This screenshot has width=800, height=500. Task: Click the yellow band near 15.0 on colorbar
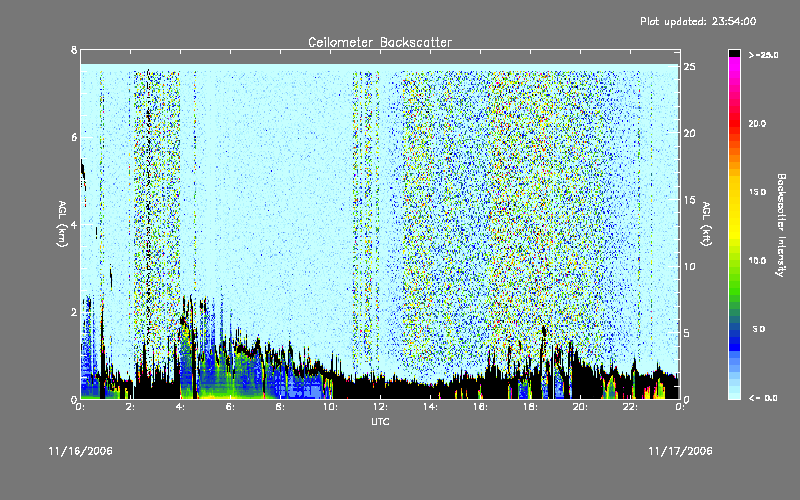734,193
